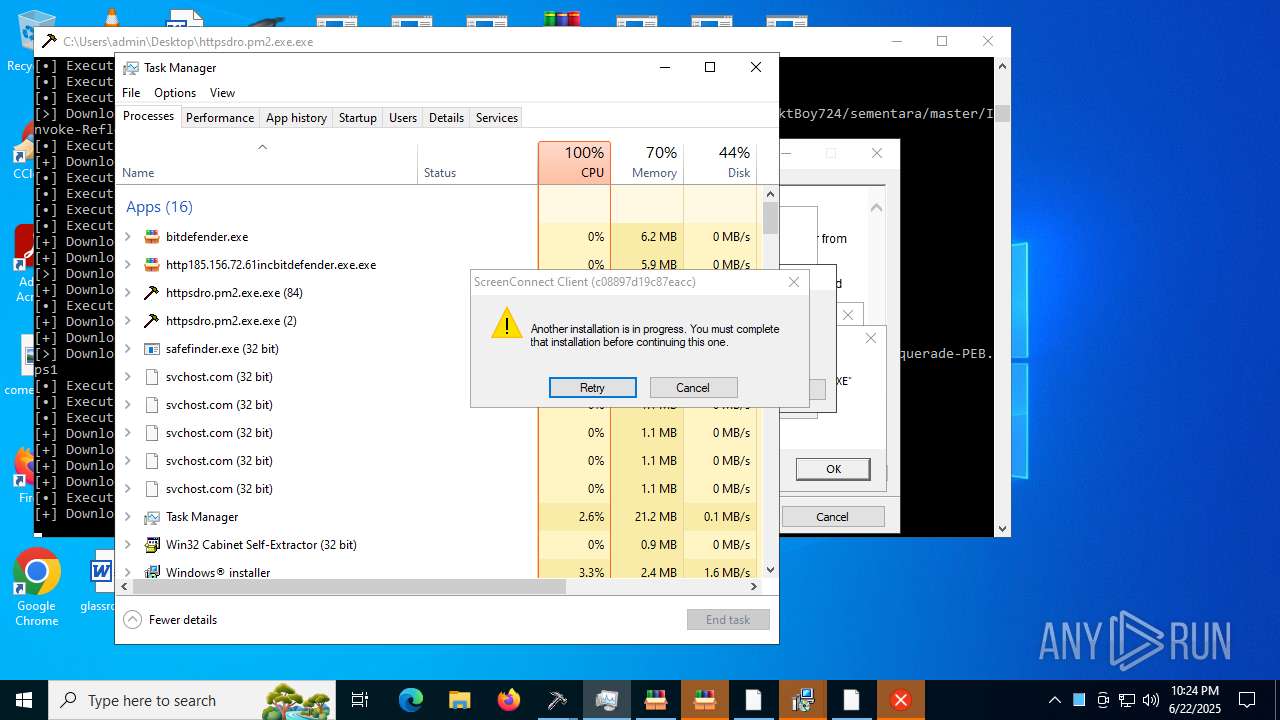The height and width of the screenshot is (720, 1280).
Task: Click the pickaxe icon in the console title bar
Action: click(x=48, y=41)
